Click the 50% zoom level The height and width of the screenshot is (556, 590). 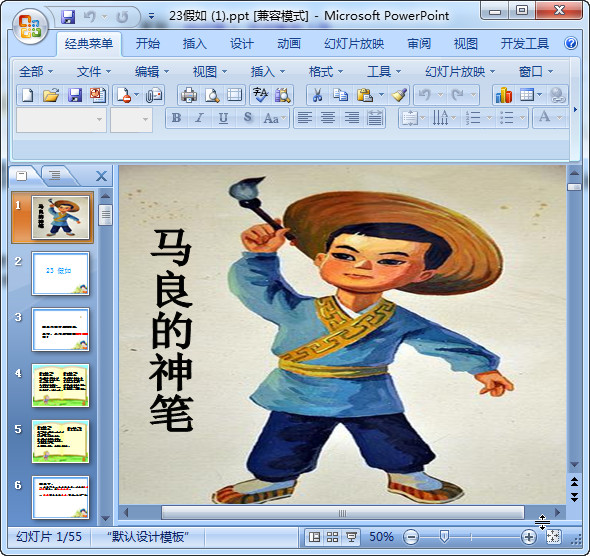(381, 537)
